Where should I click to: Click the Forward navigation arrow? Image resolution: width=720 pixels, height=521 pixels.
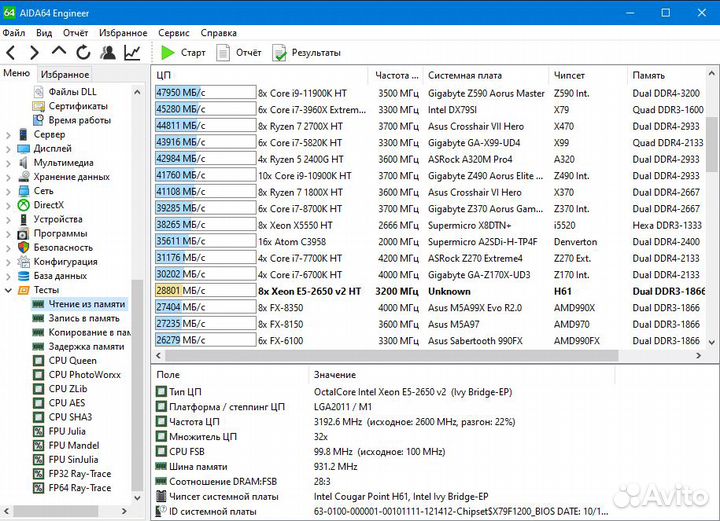pos(34,53)
